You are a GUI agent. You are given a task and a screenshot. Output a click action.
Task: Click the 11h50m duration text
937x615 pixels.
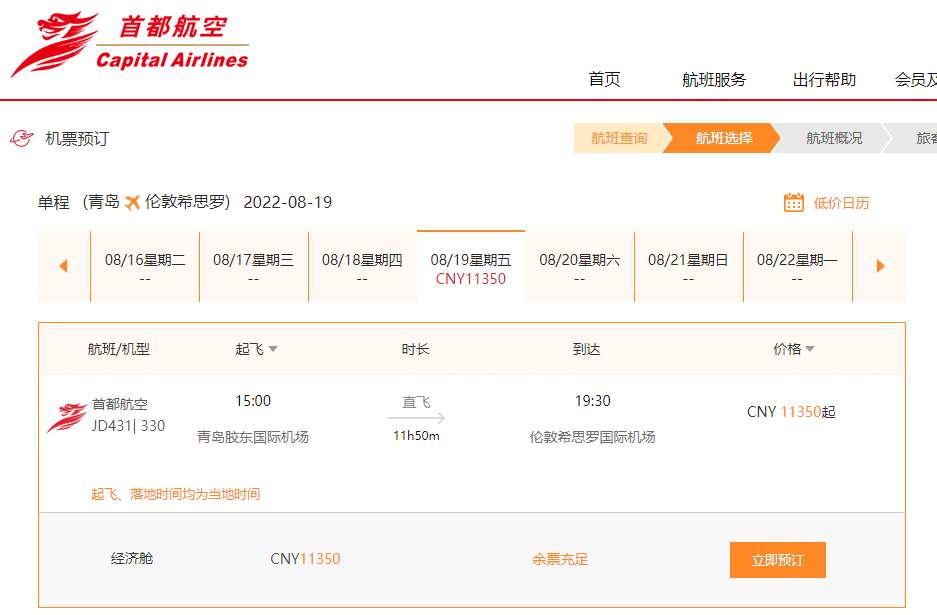(416, 436)
